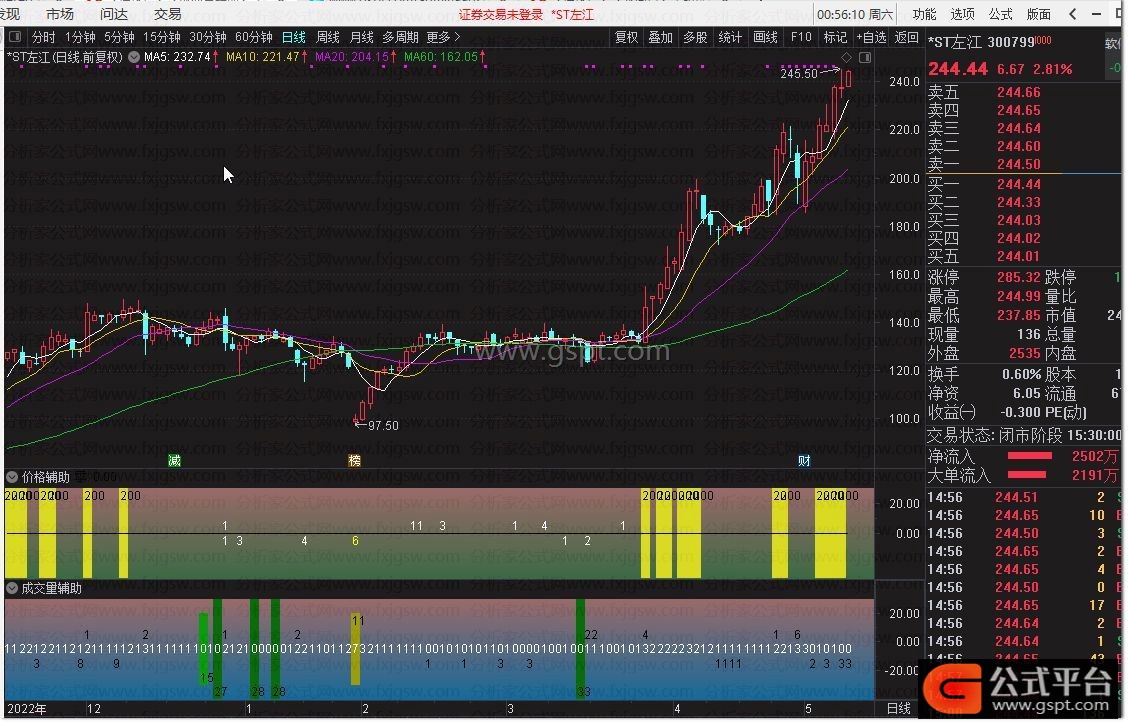Click the MA5 indicator value label
Screen dimensions: 1128x722
coord(181,57)
